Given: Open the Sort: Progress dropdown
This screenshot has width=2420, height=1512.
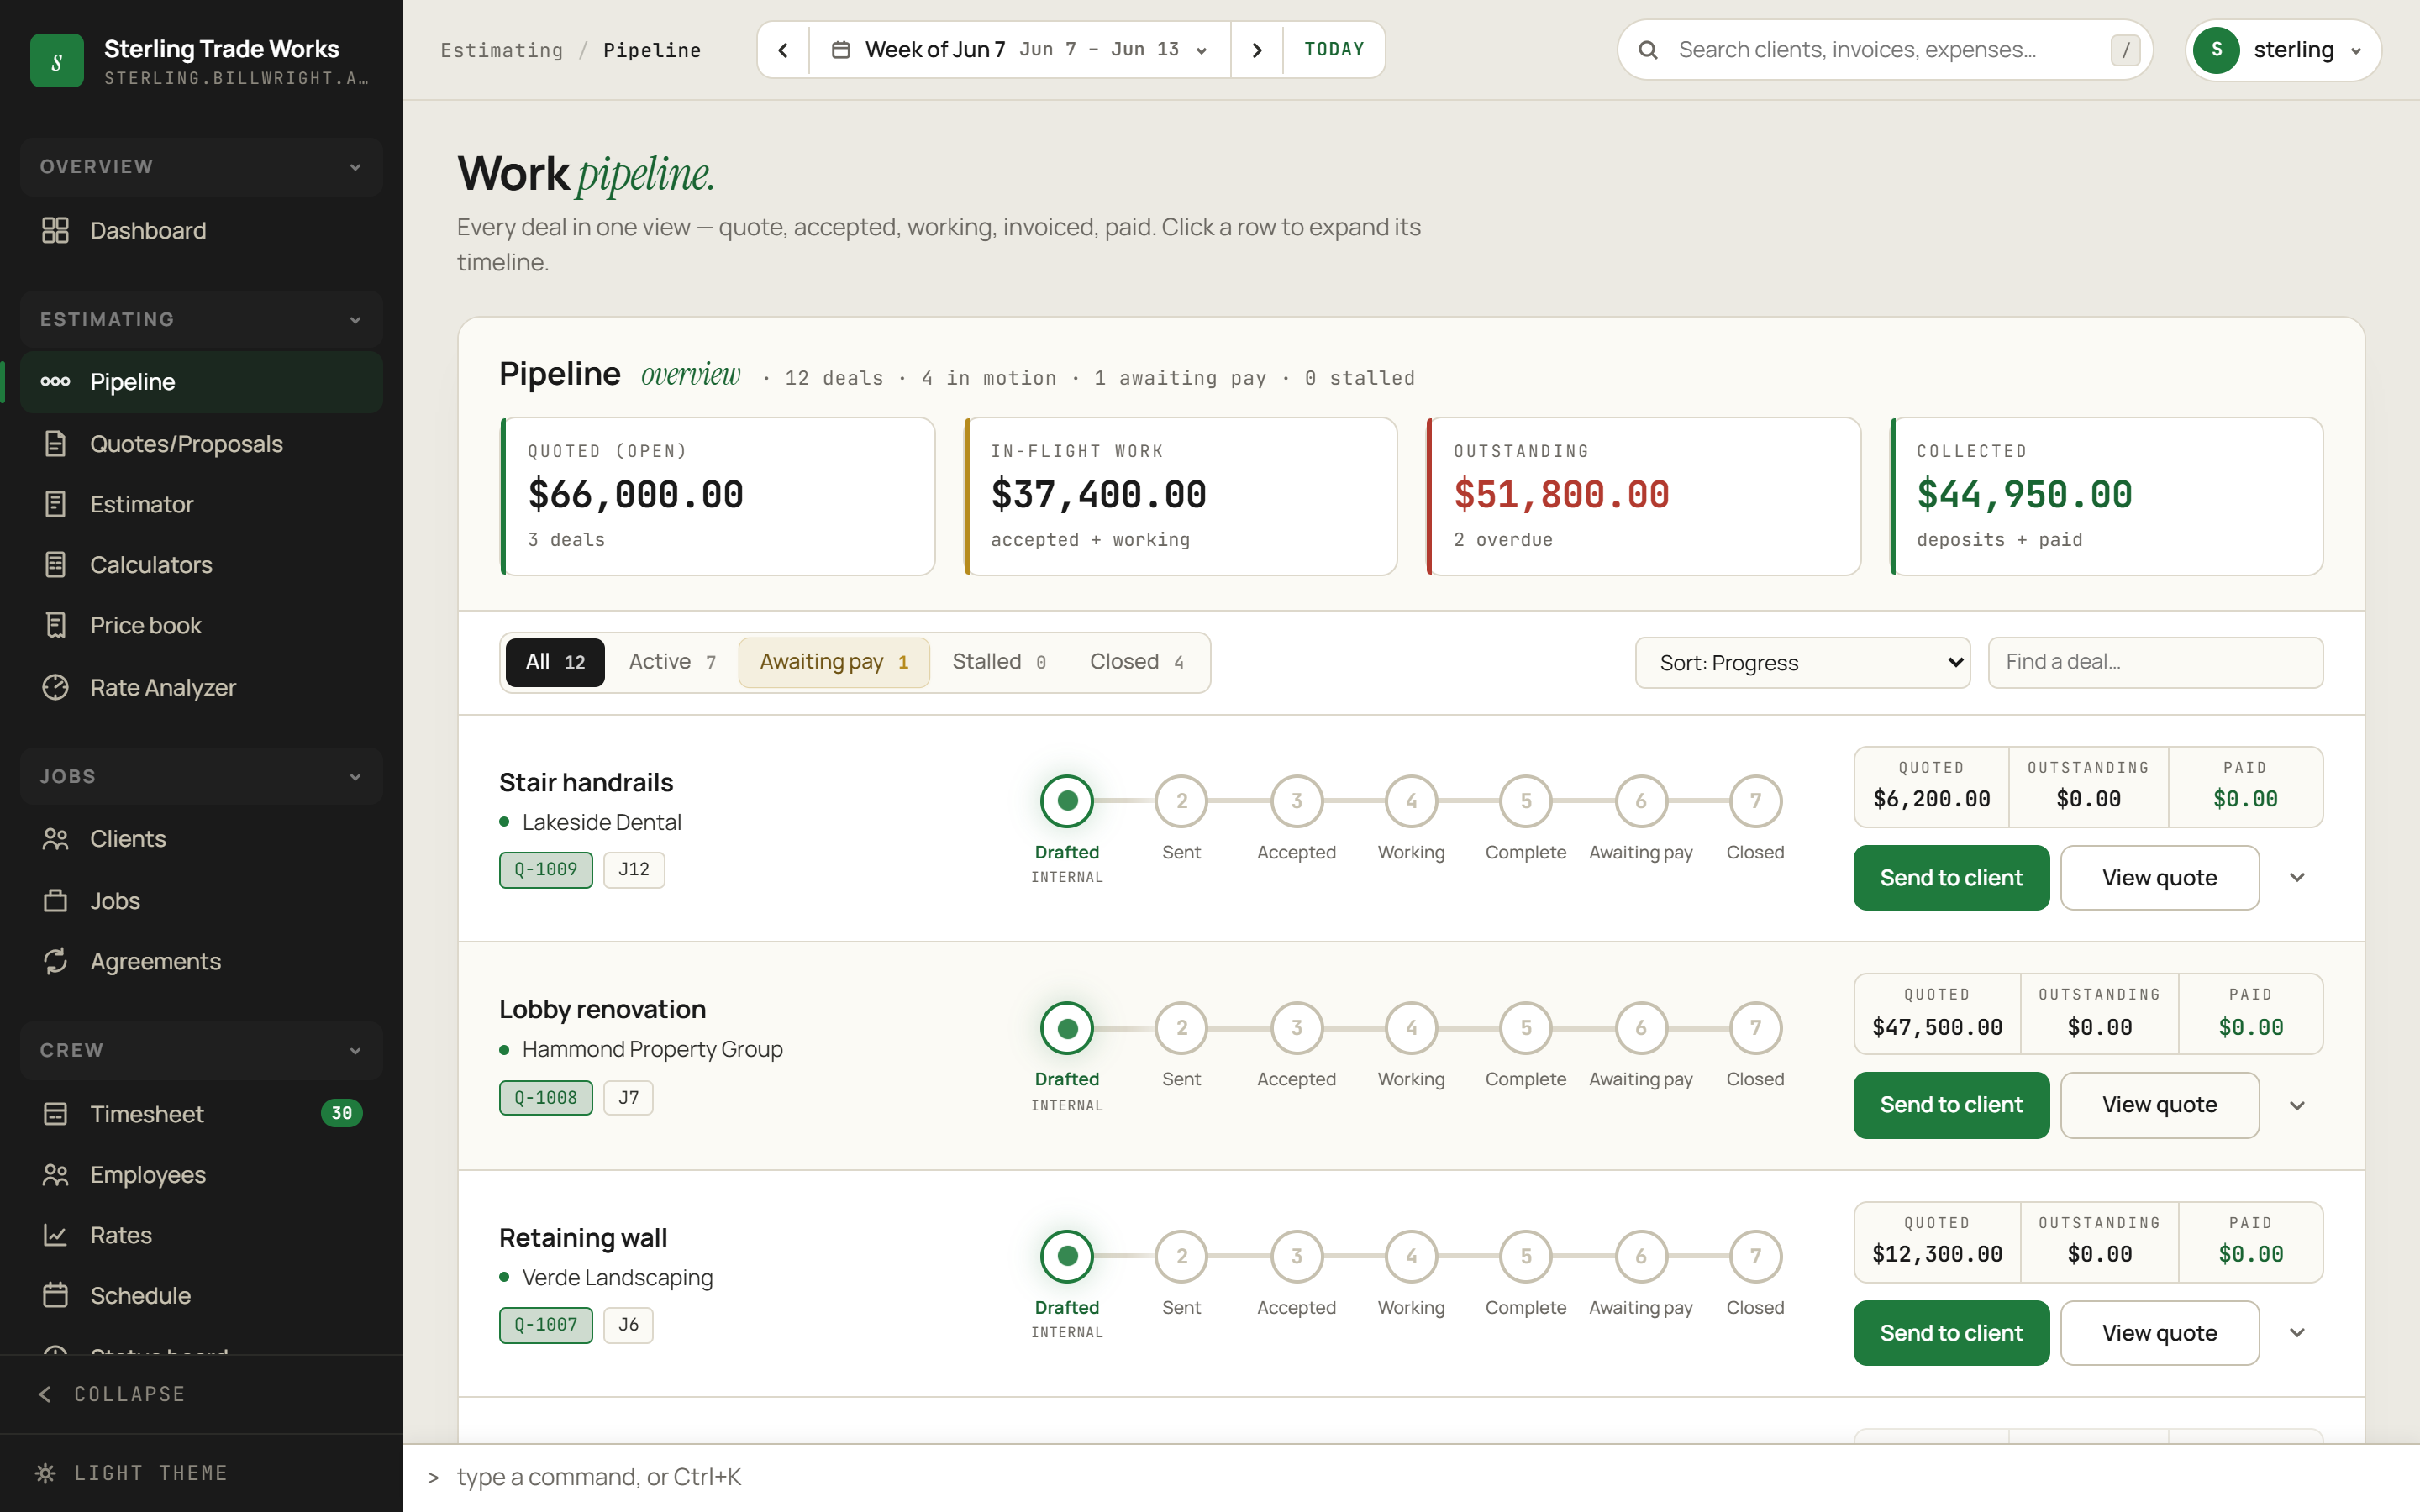Looking at the screenshot, I should coord(1802,663).
